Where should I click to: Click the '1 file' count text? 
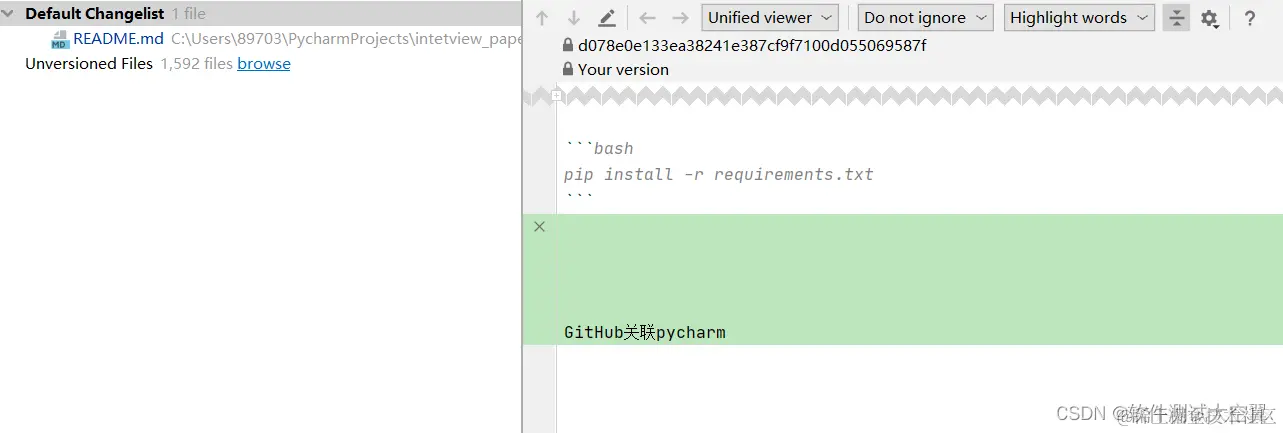point(188,14)
